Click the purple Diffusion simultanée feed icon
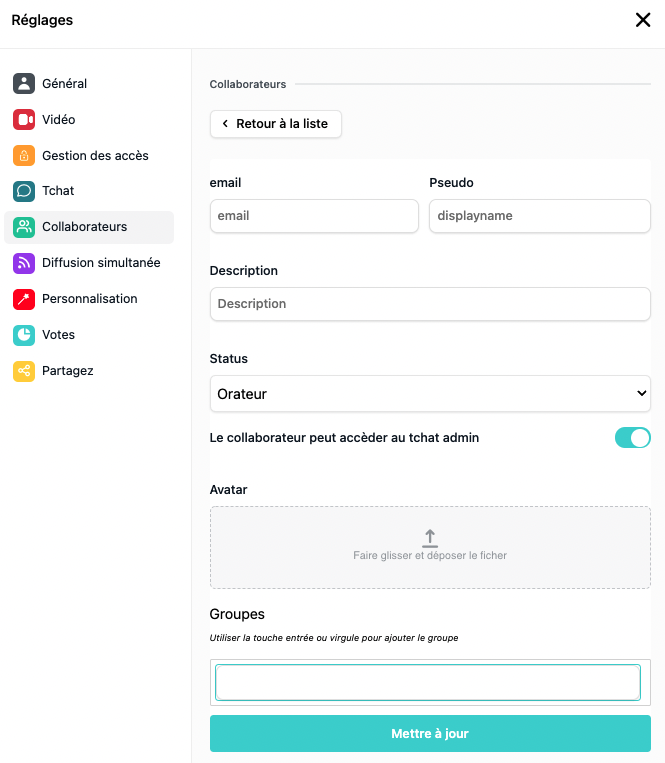 point(24,263)
